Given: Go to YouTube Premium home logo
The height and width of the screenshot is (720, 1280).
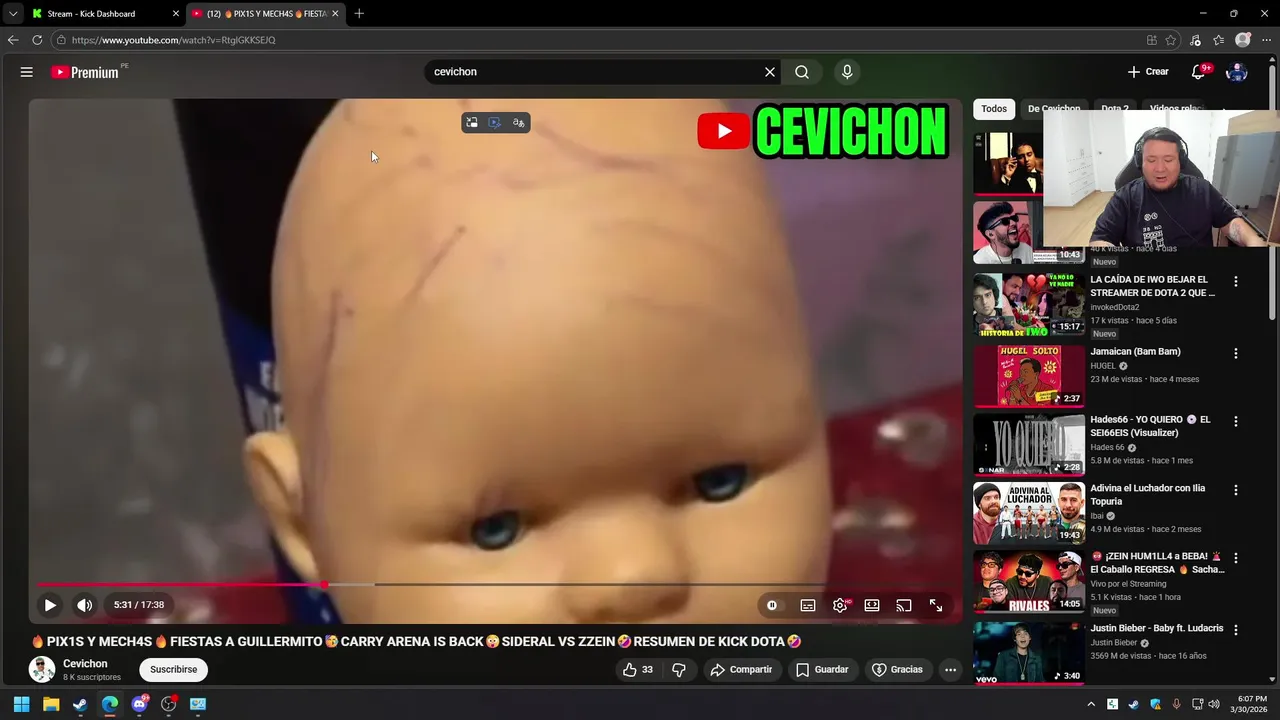Looking at the screenshot, I should coord(85,72).
